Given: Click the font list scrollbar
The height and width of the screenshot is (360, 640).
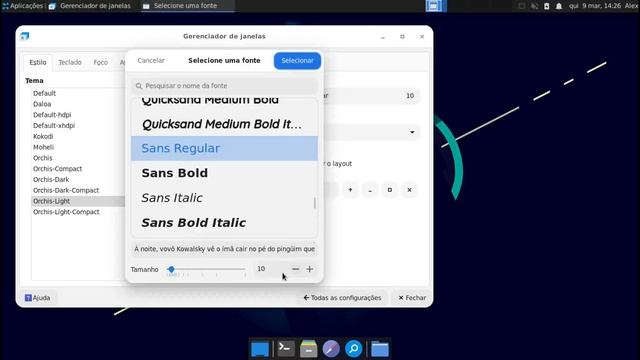Looking at the screenshot, I should 315,202.
